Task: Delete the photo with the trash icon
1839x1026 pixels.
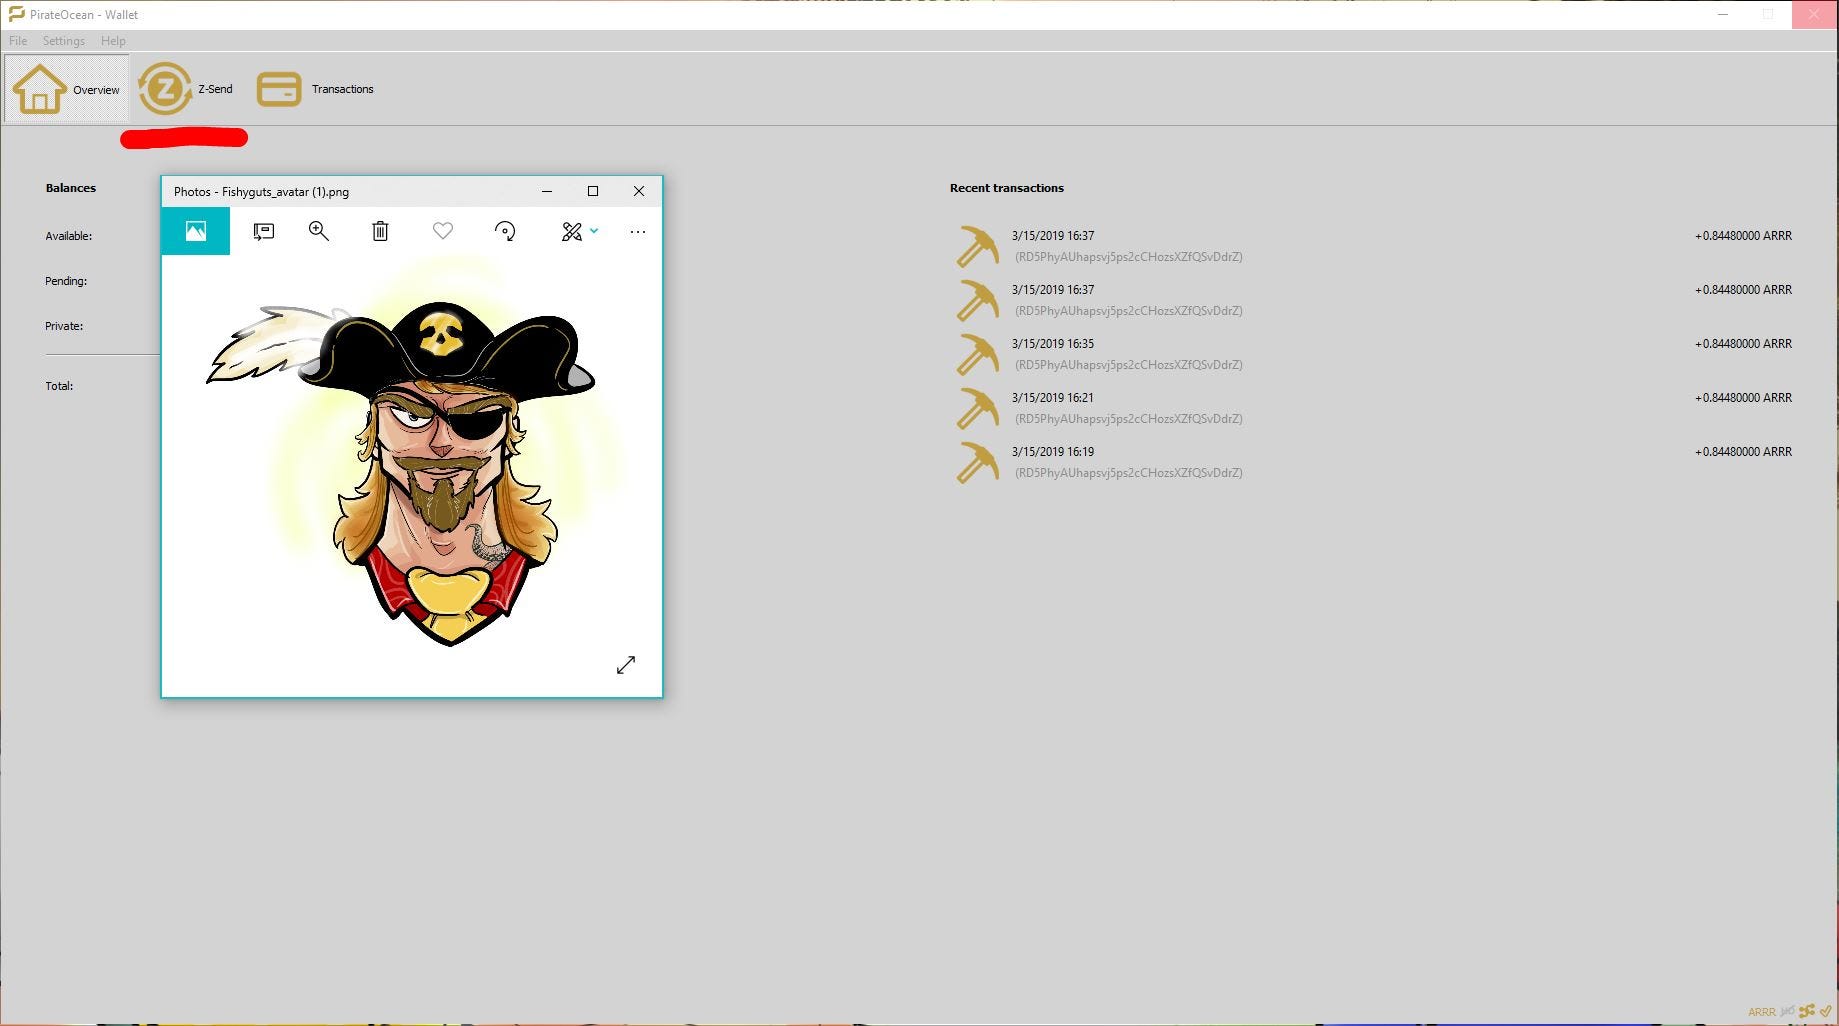Action: coord(380,231)
